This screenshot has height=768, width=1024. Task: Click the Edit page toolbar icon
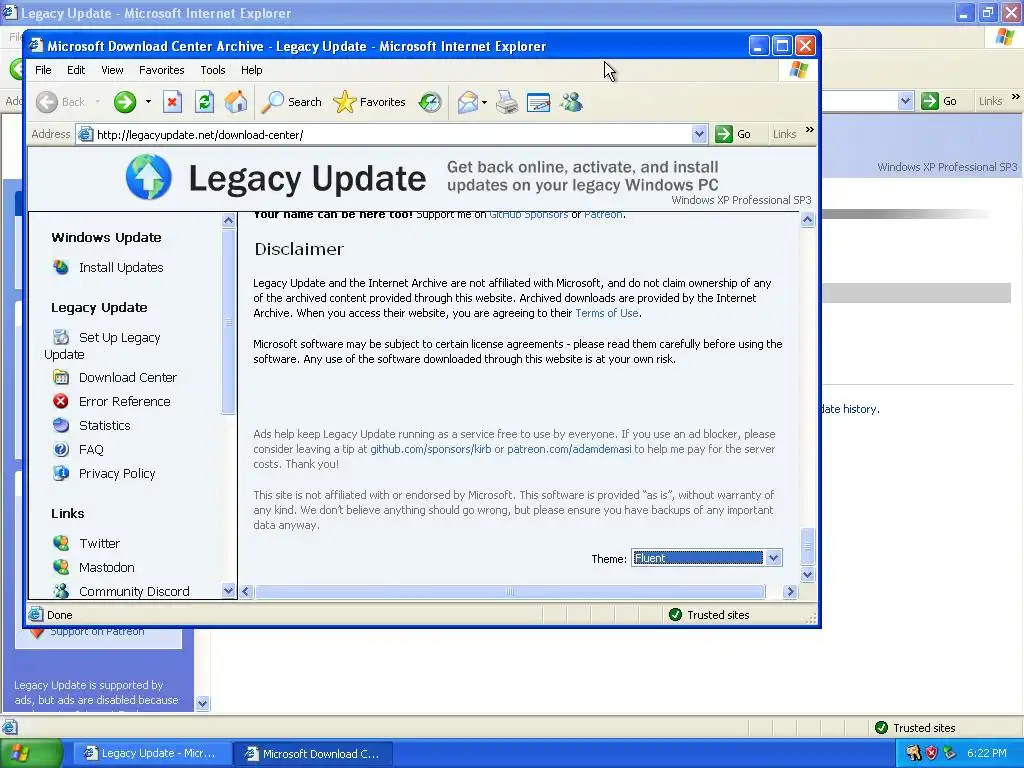(538, 103)
